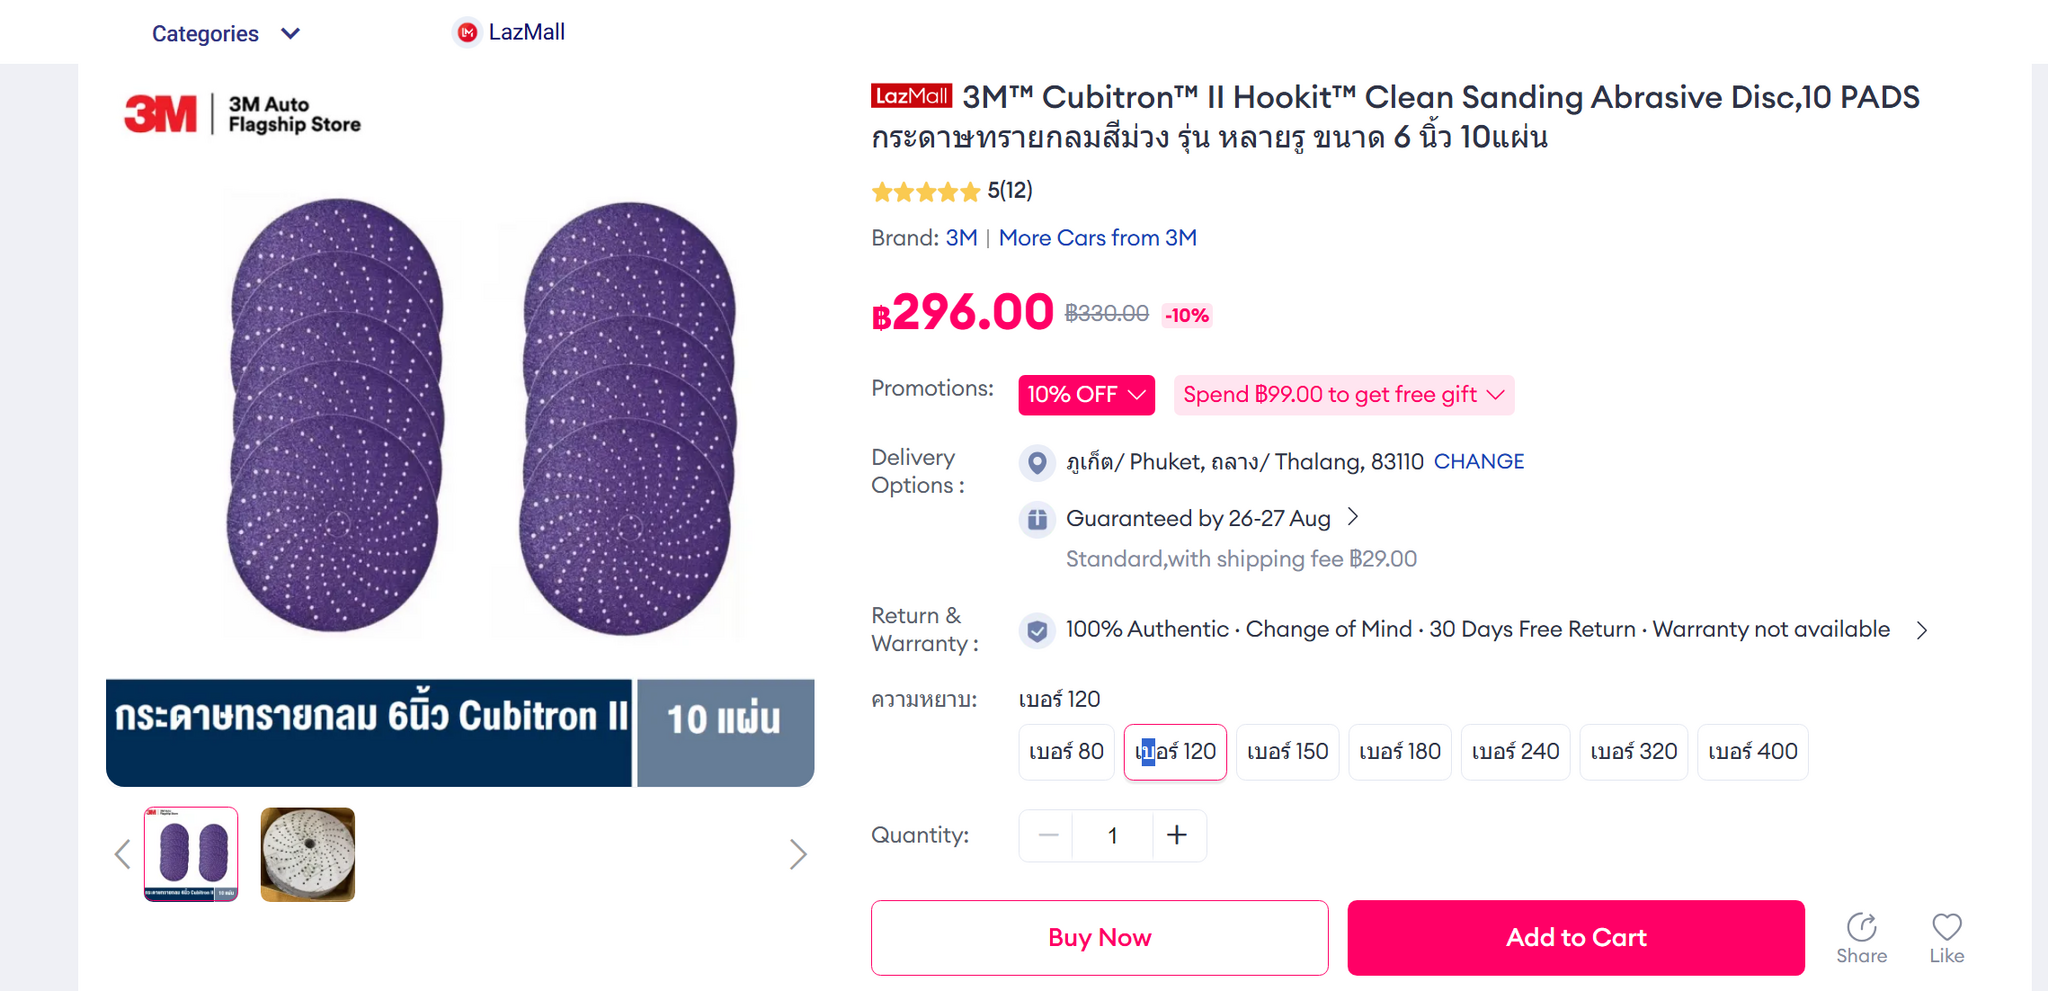Click the location pin icon
The image size is (2048, 991).
1037,462
